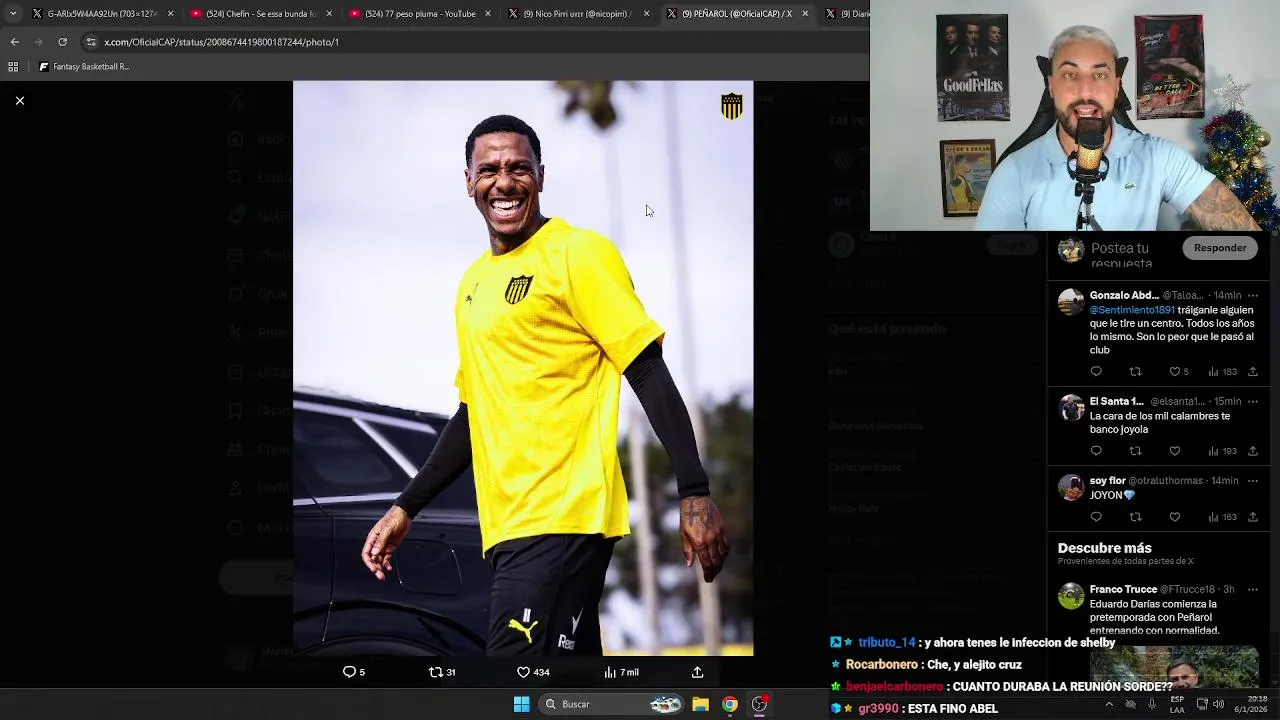Reply to Gonzalo Abd's comment
The width and height of the screenshot is (1280, 720).
click(x=1096, y=372)
